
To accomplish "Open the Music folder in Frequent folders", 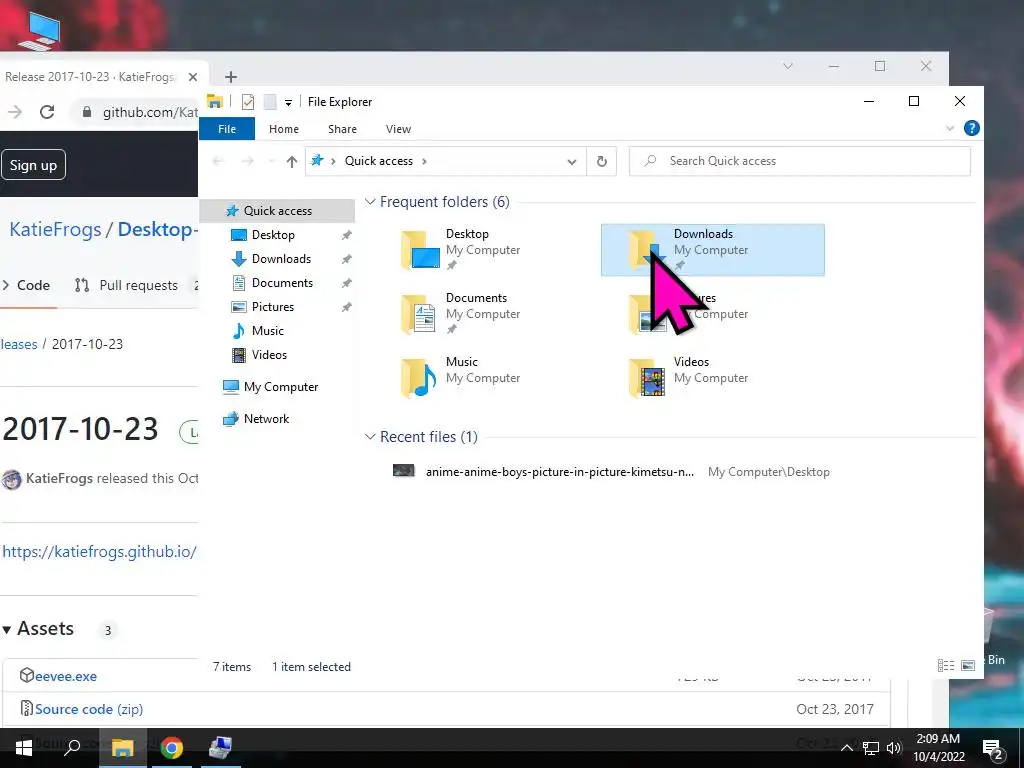I will (460, 377).
